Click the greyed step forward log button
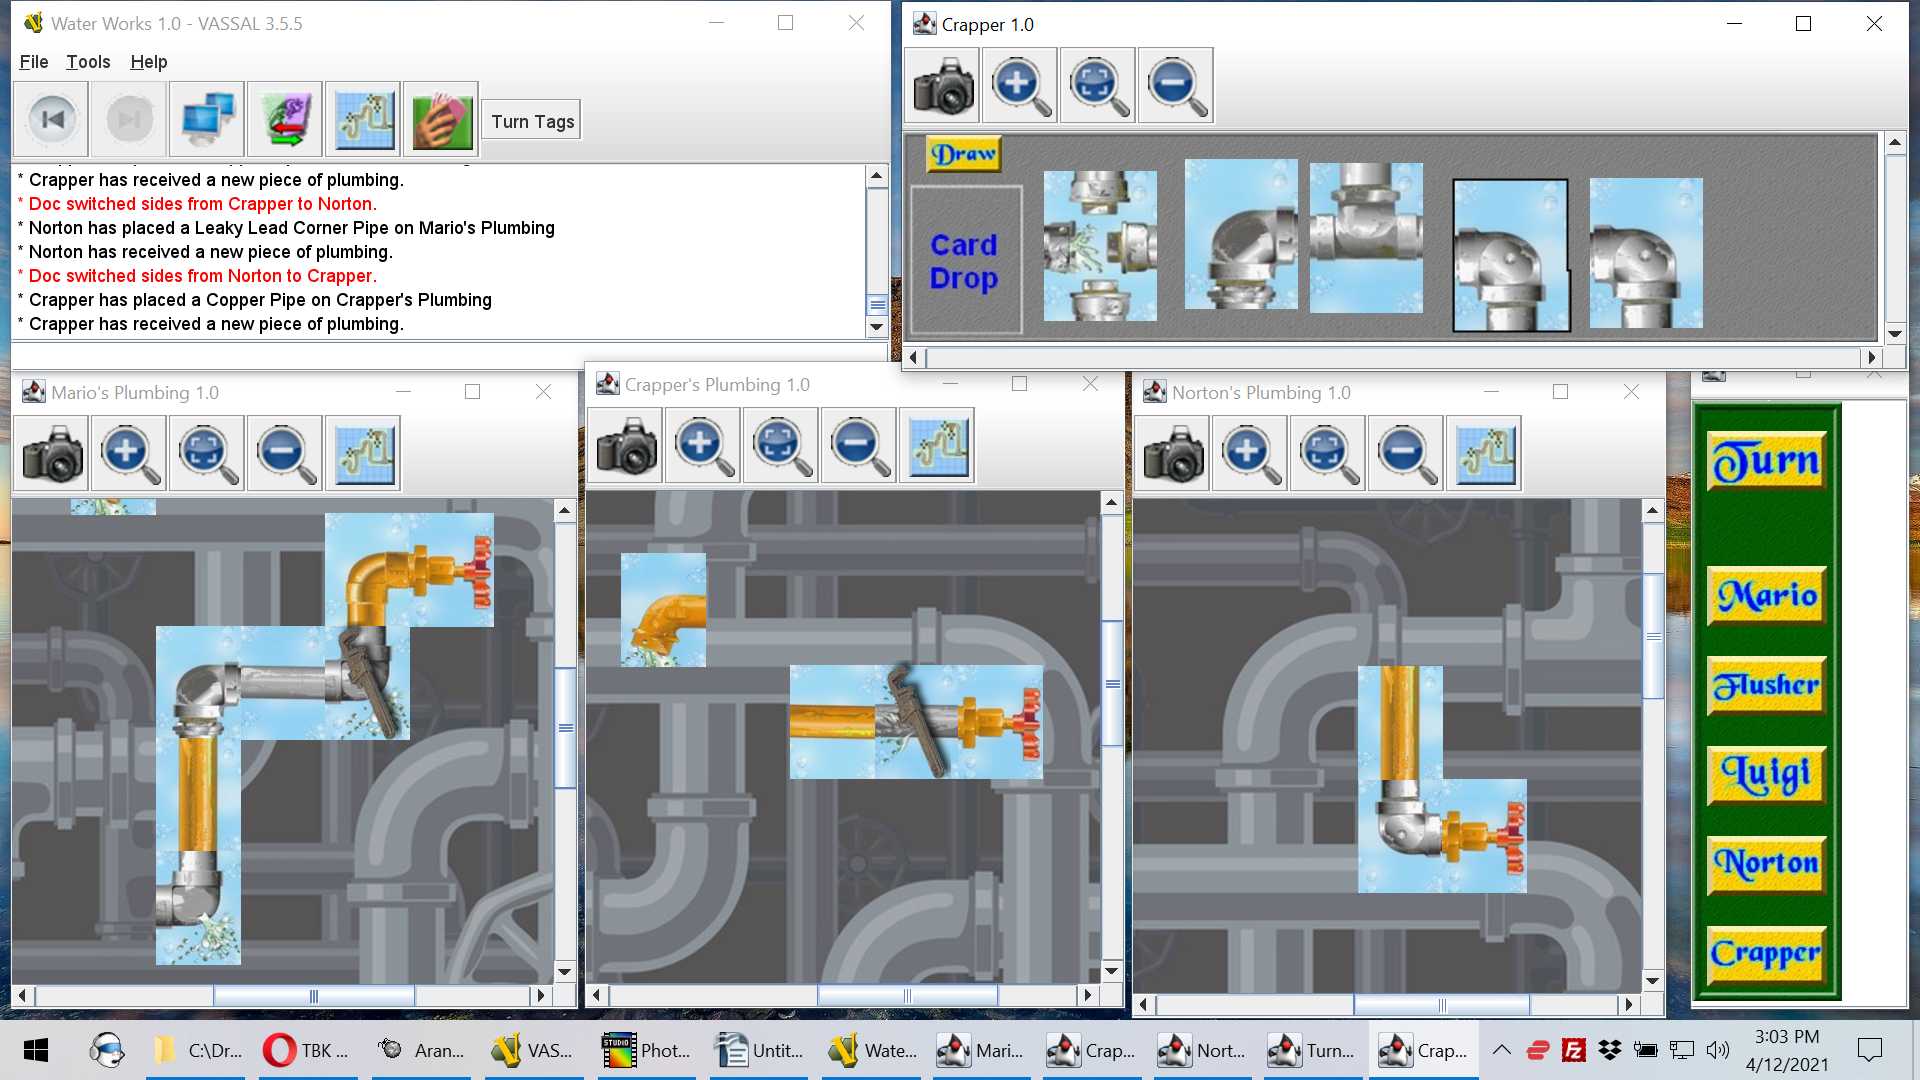Image resolution: width=1920 pixels, height=1080 pixels. coord(129,120)
